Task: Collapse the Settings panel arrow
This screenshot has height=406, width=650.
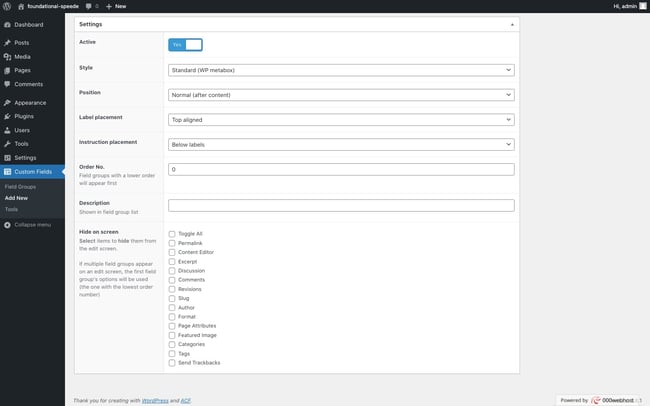Action: click(512, 22)
